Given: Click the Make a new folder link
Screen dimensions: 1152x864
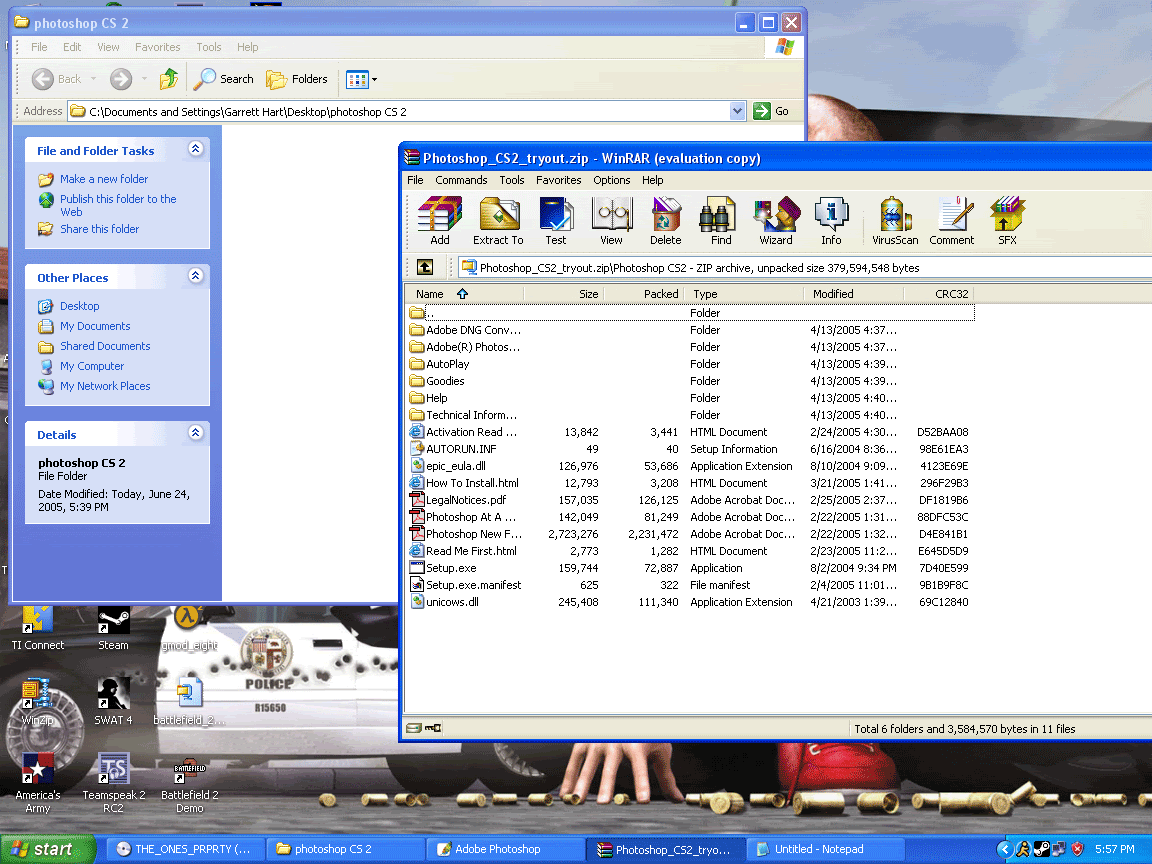Looking at the screenshot, I should tap(104, 179).
